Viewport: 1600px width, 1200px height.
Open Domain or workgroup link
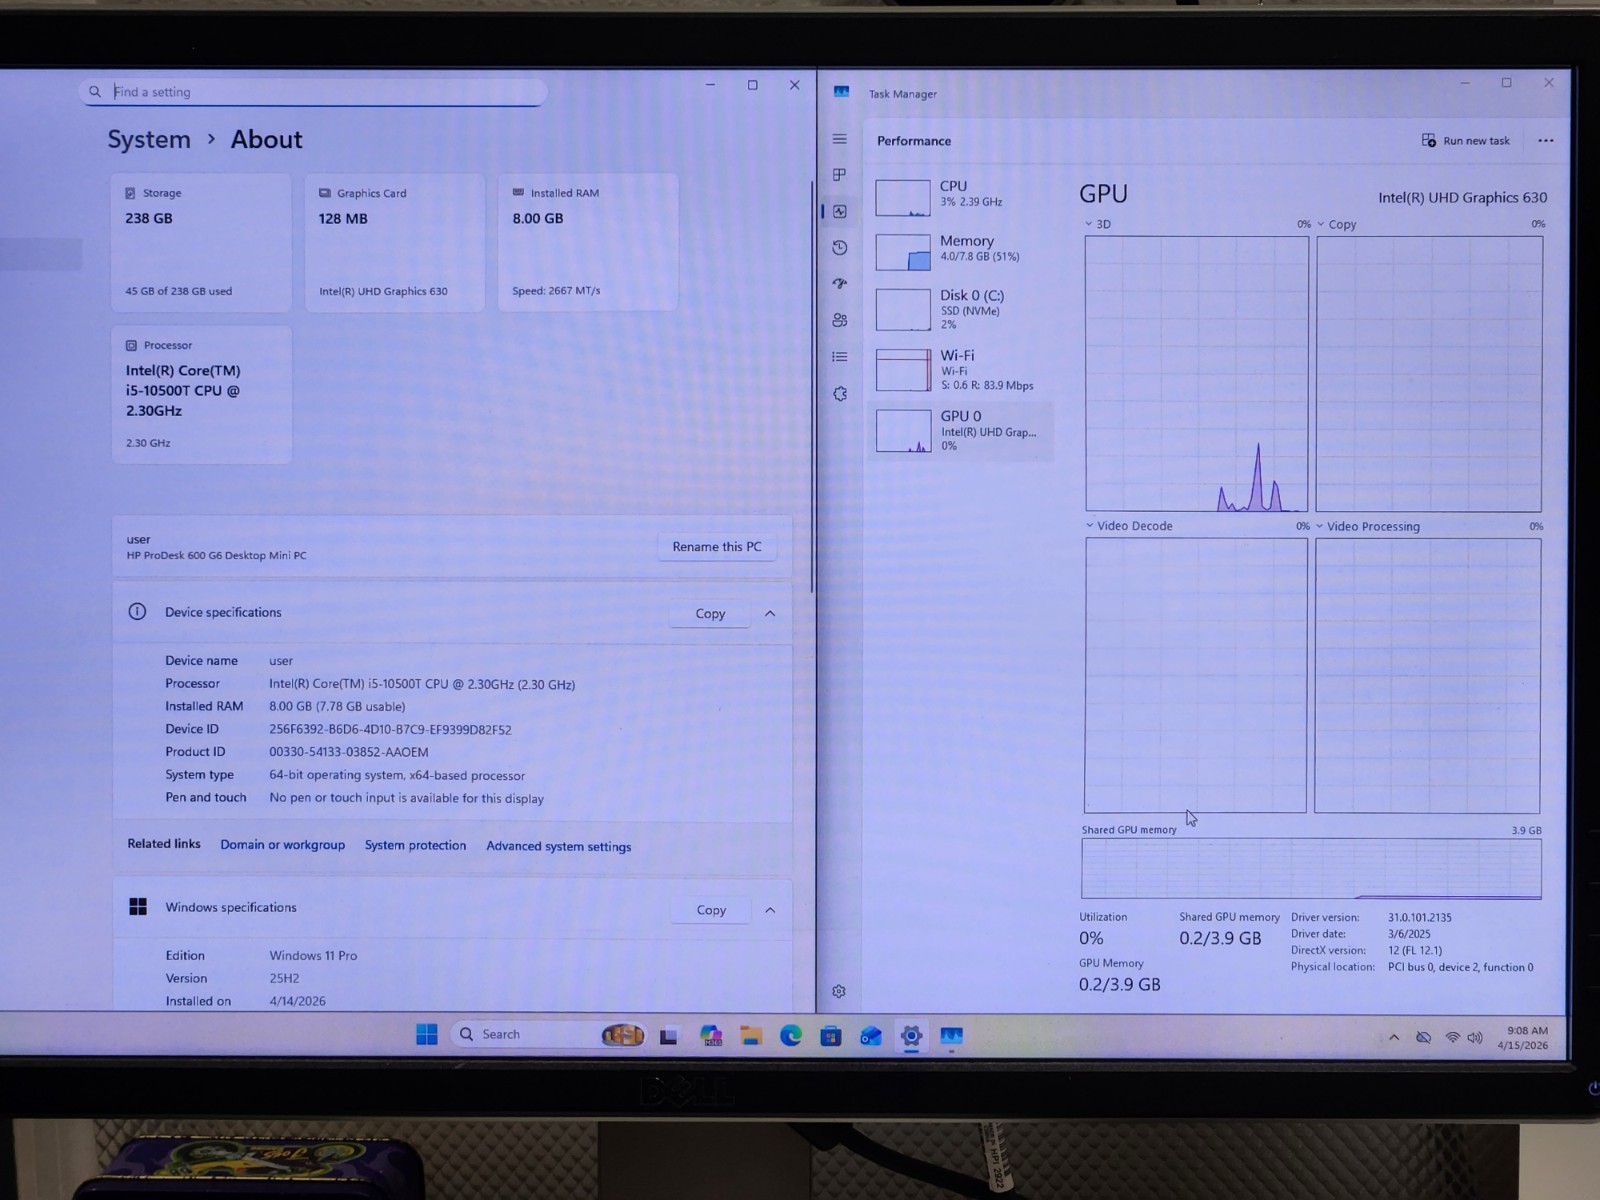point(282,845)
